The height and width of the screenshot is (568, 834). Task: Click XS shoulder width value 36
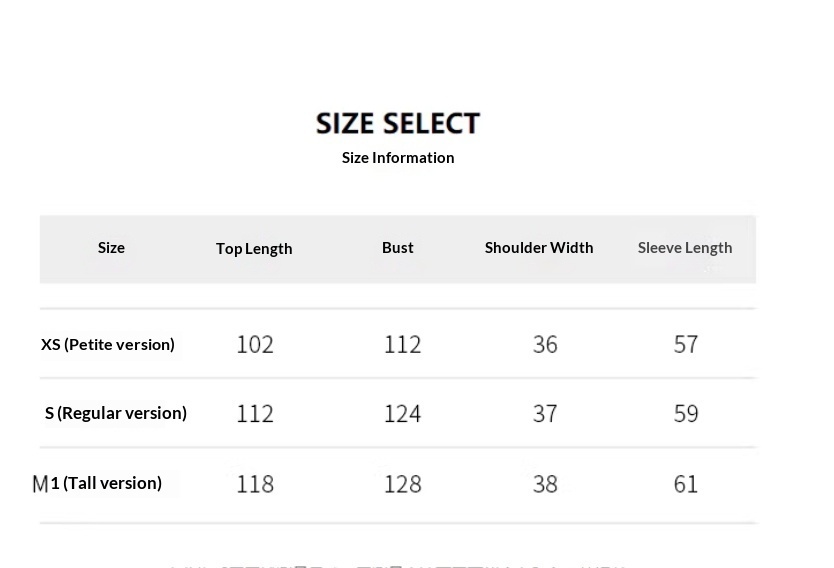[545, 345]
